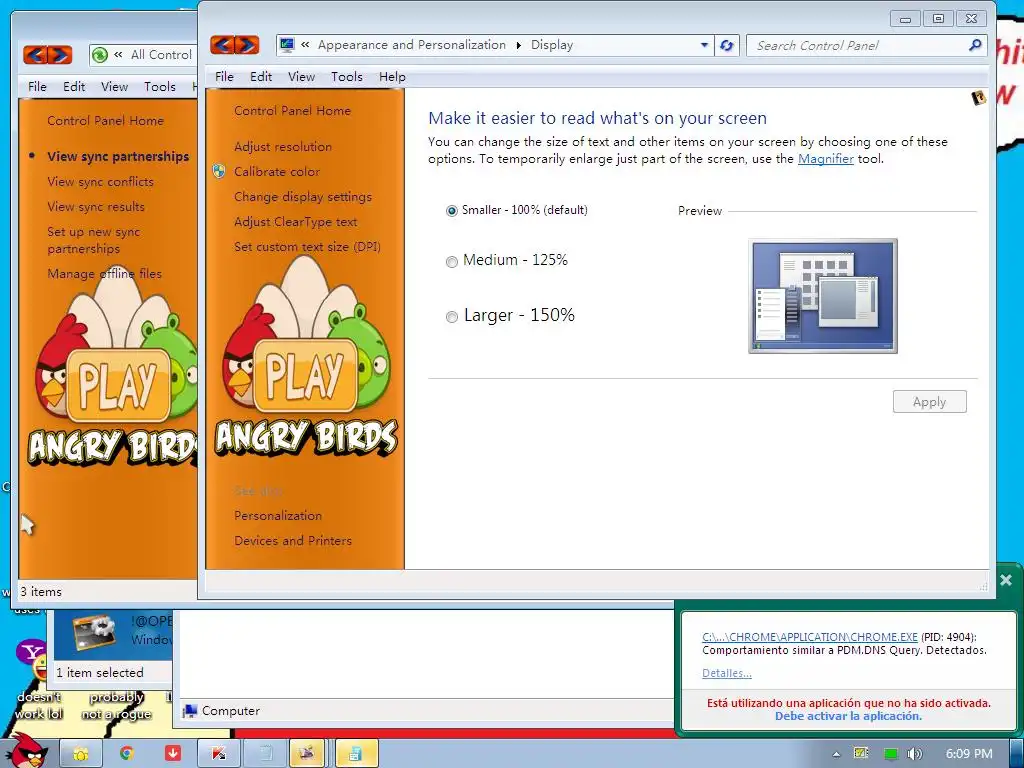Viewport: 1024px width, 768px height.
Task: Open the blank document taskbar icon
Action: click(265, 754)
